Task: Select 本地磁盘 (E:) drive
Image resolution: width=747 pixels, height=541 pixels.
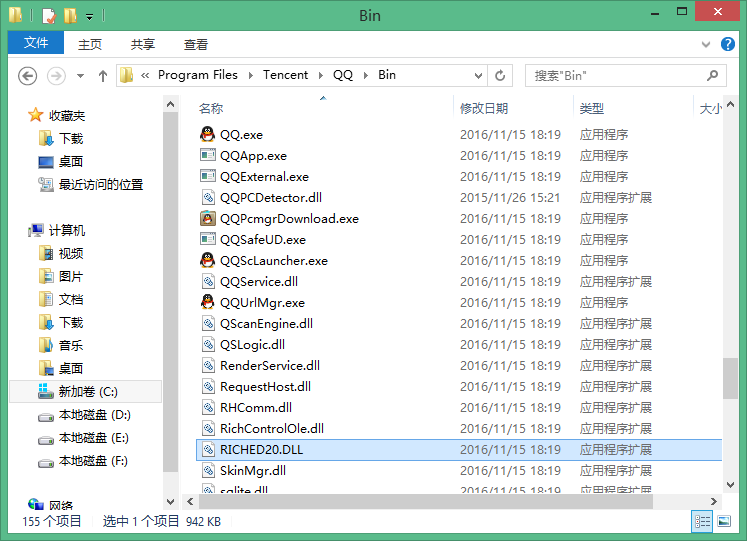Action: coord(83,438)
